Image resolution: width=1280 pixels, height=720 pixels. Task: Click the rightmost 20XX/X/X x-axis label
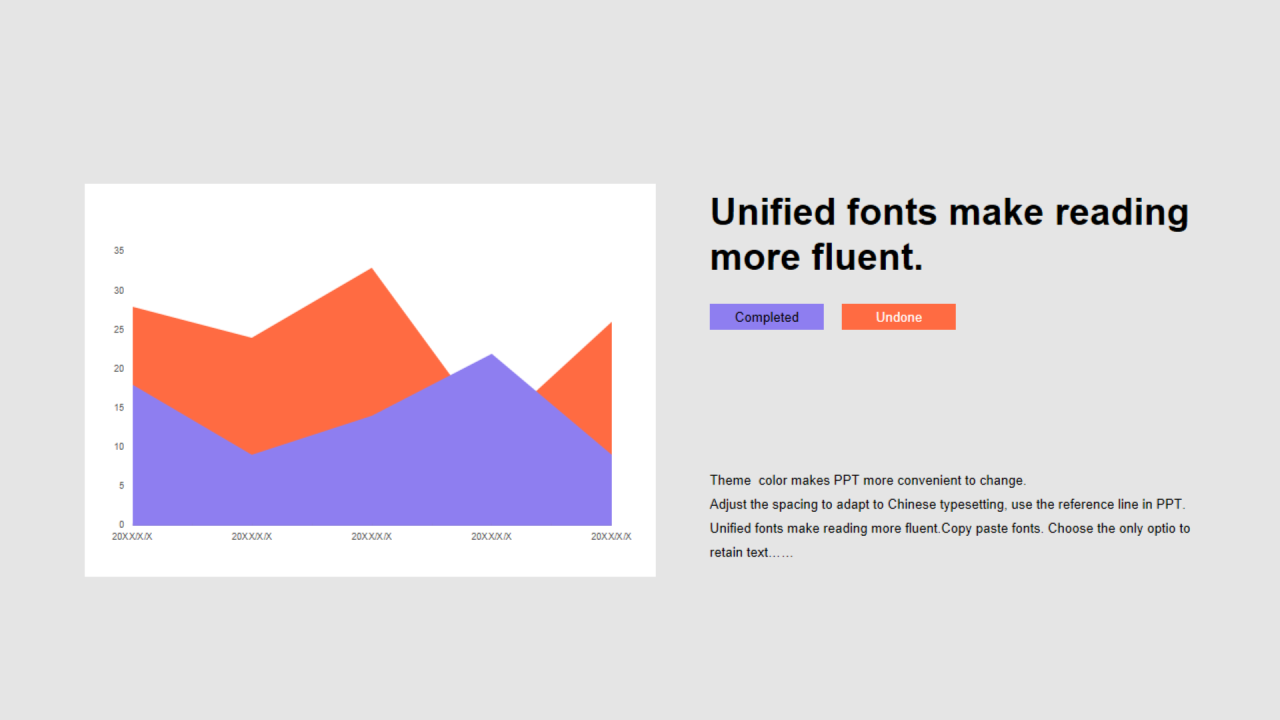[611, 537]
